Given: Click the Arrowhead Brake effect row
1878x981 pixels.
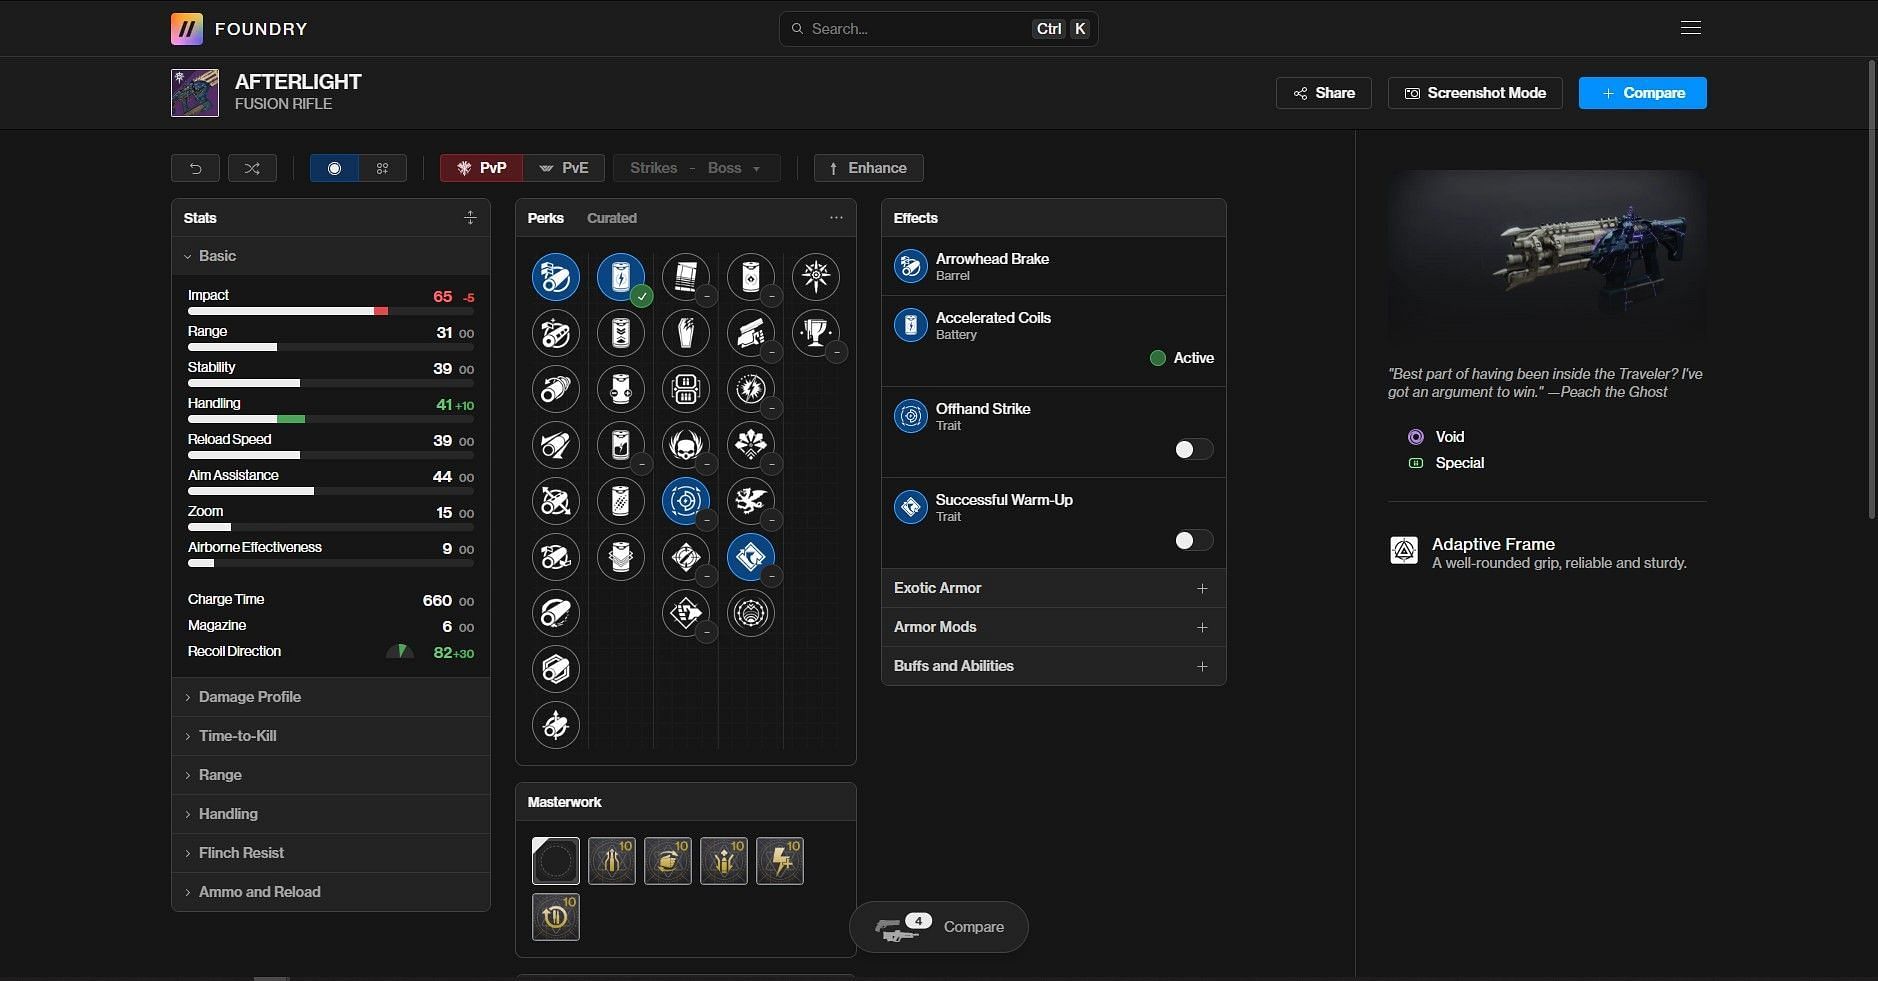Looking at the screenshot, I should (x=1053, y=266).
